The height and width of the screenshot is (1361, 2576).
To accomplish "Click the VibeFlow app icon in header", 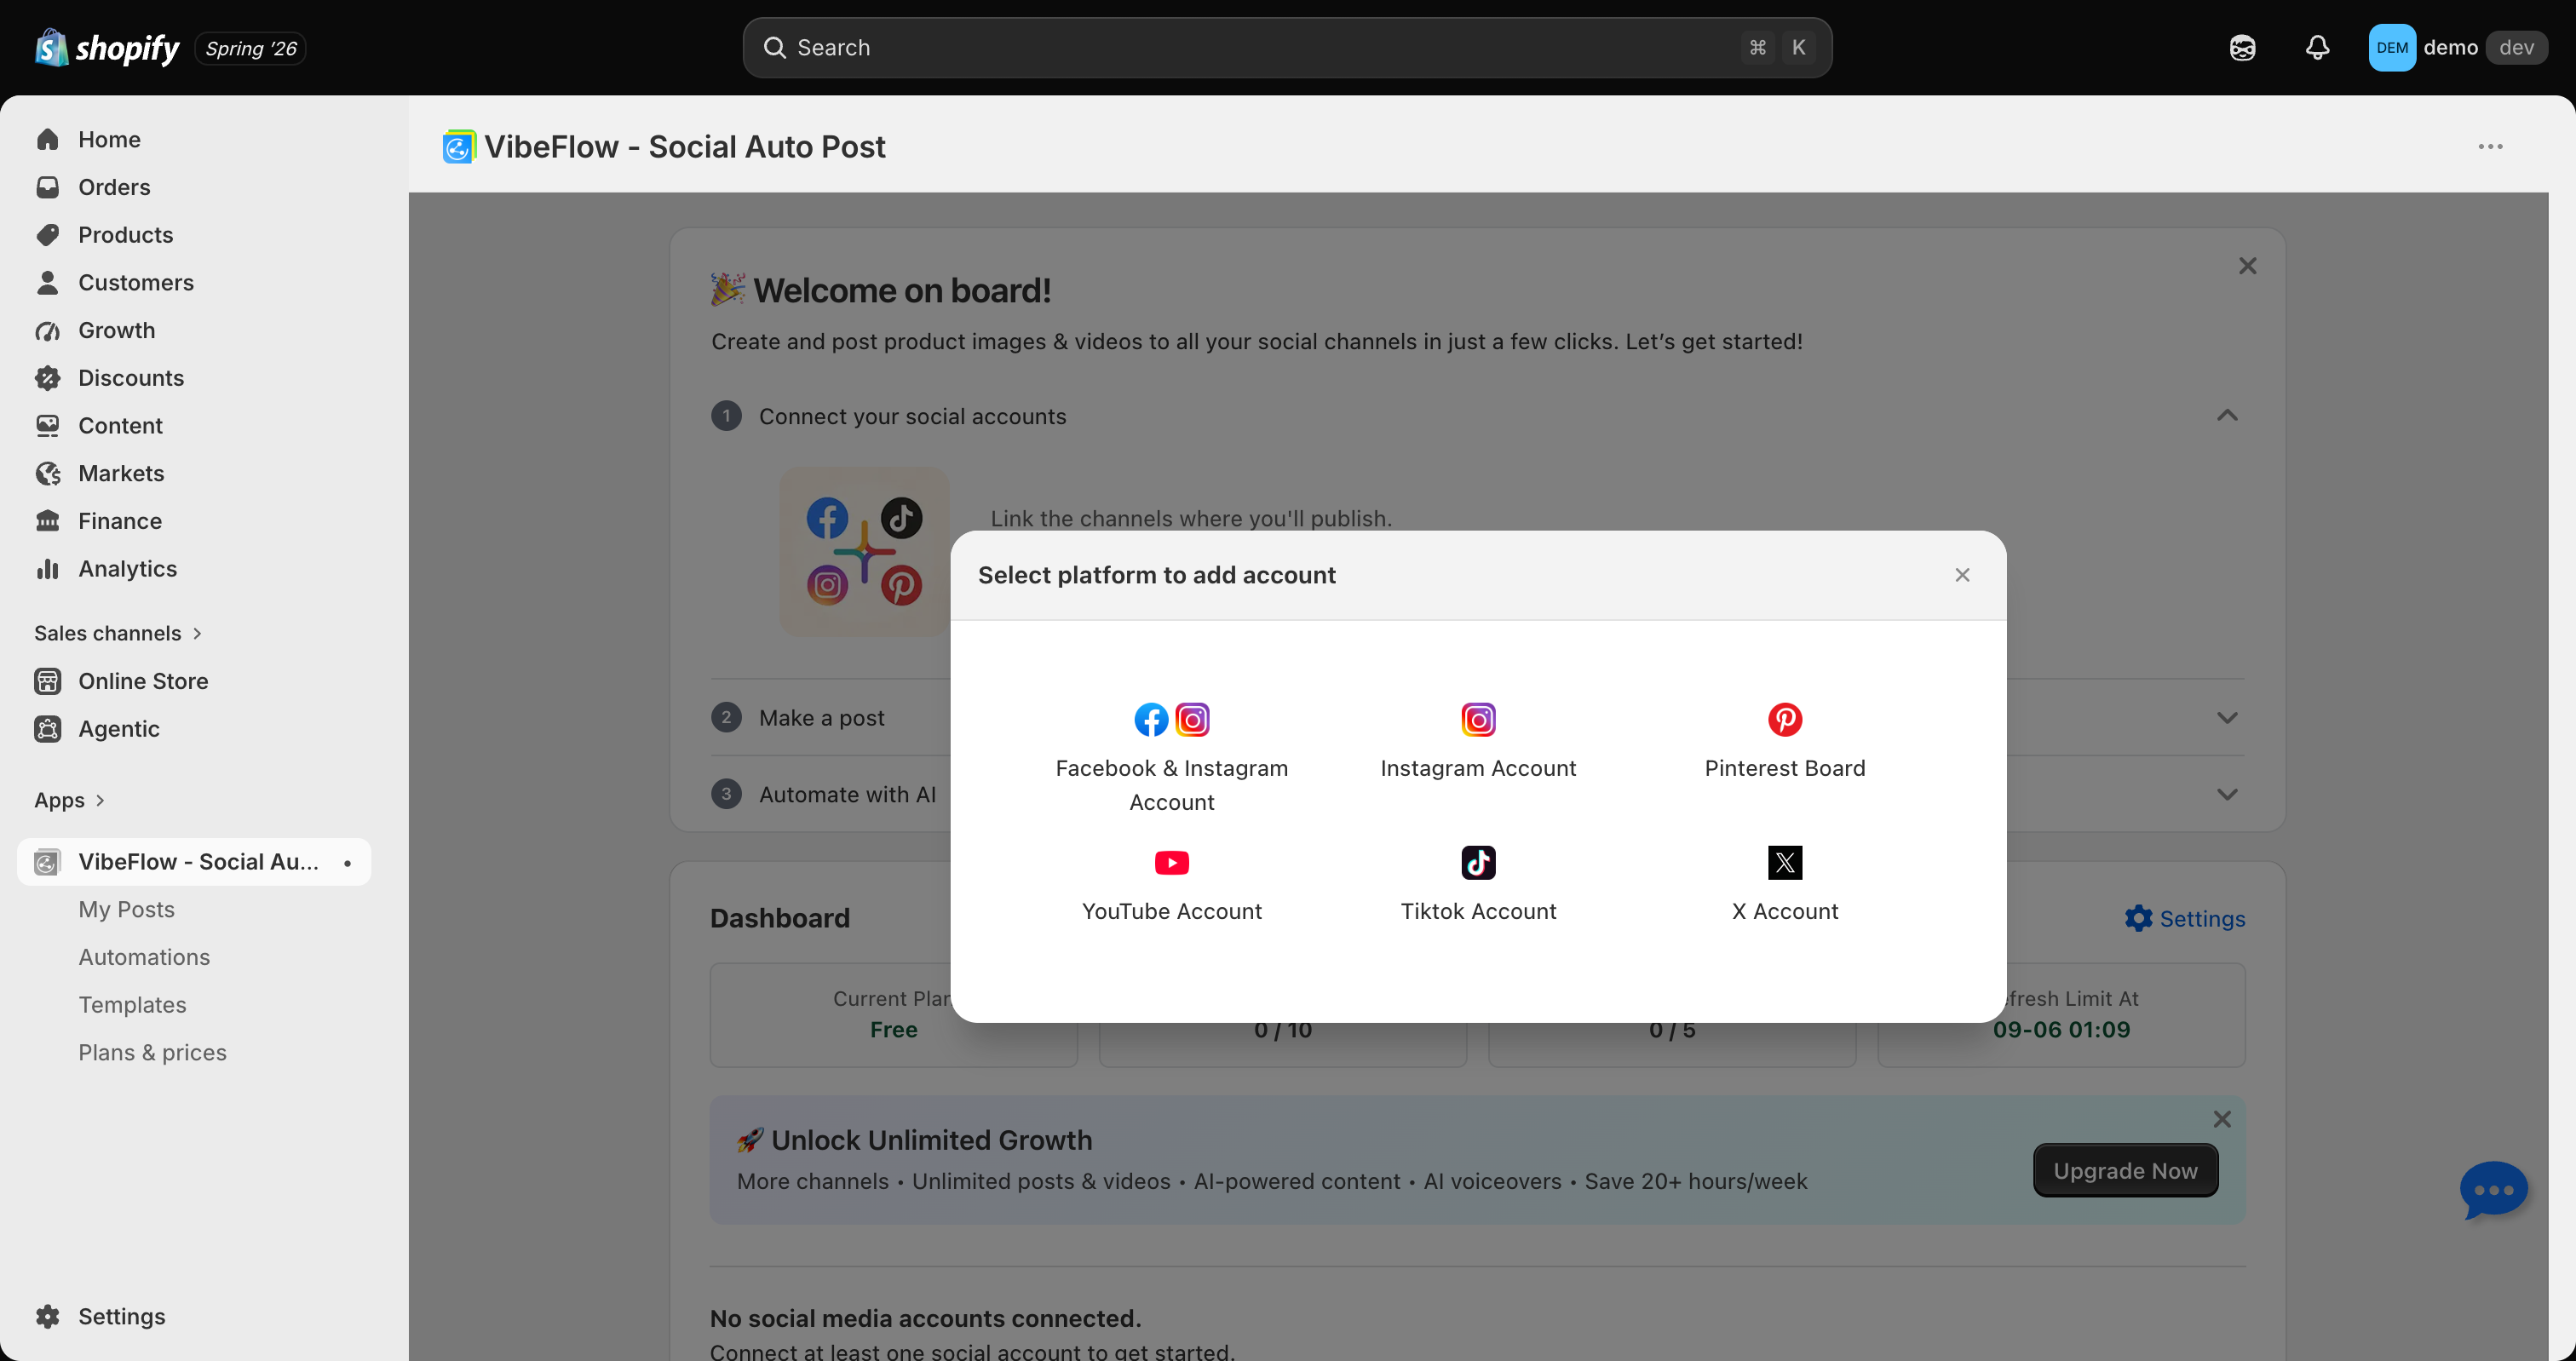I will 458,147.
